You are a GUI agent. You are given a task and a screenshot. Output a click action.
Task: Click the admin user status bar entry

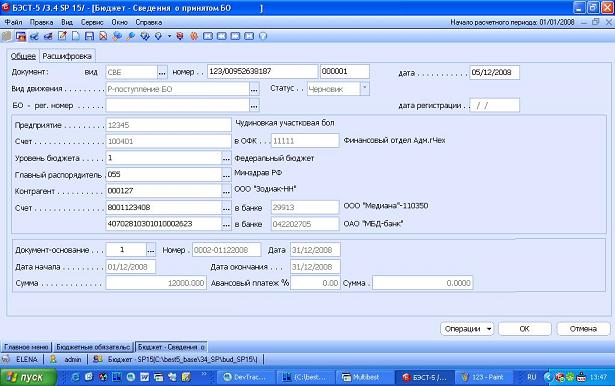tap(72, 359)
